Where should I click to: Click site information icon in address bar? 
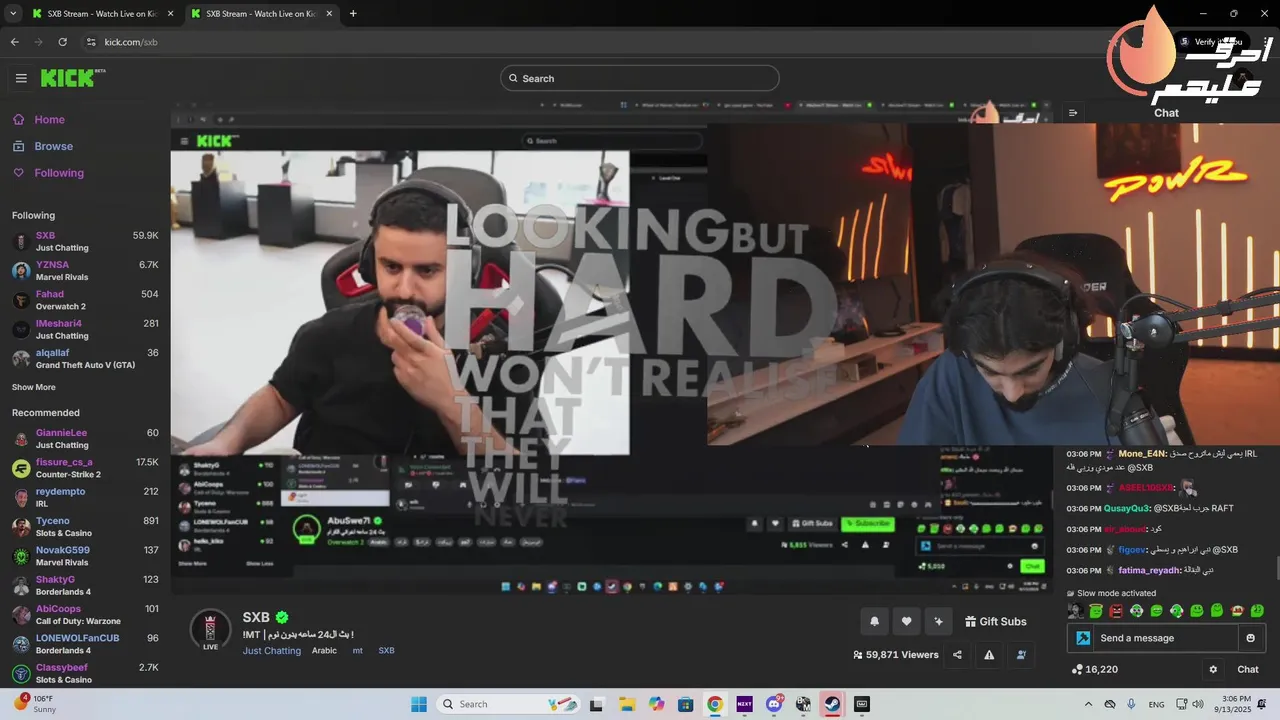91,42
